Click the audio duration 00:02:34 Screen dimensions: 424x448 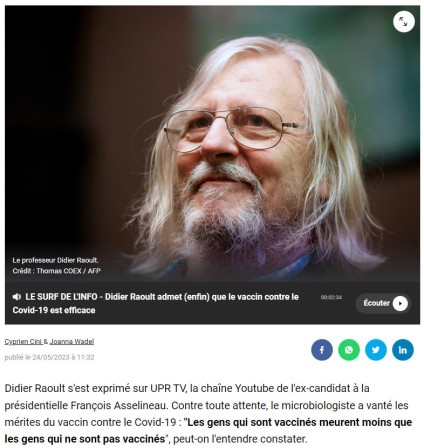(x=331, y=297)
